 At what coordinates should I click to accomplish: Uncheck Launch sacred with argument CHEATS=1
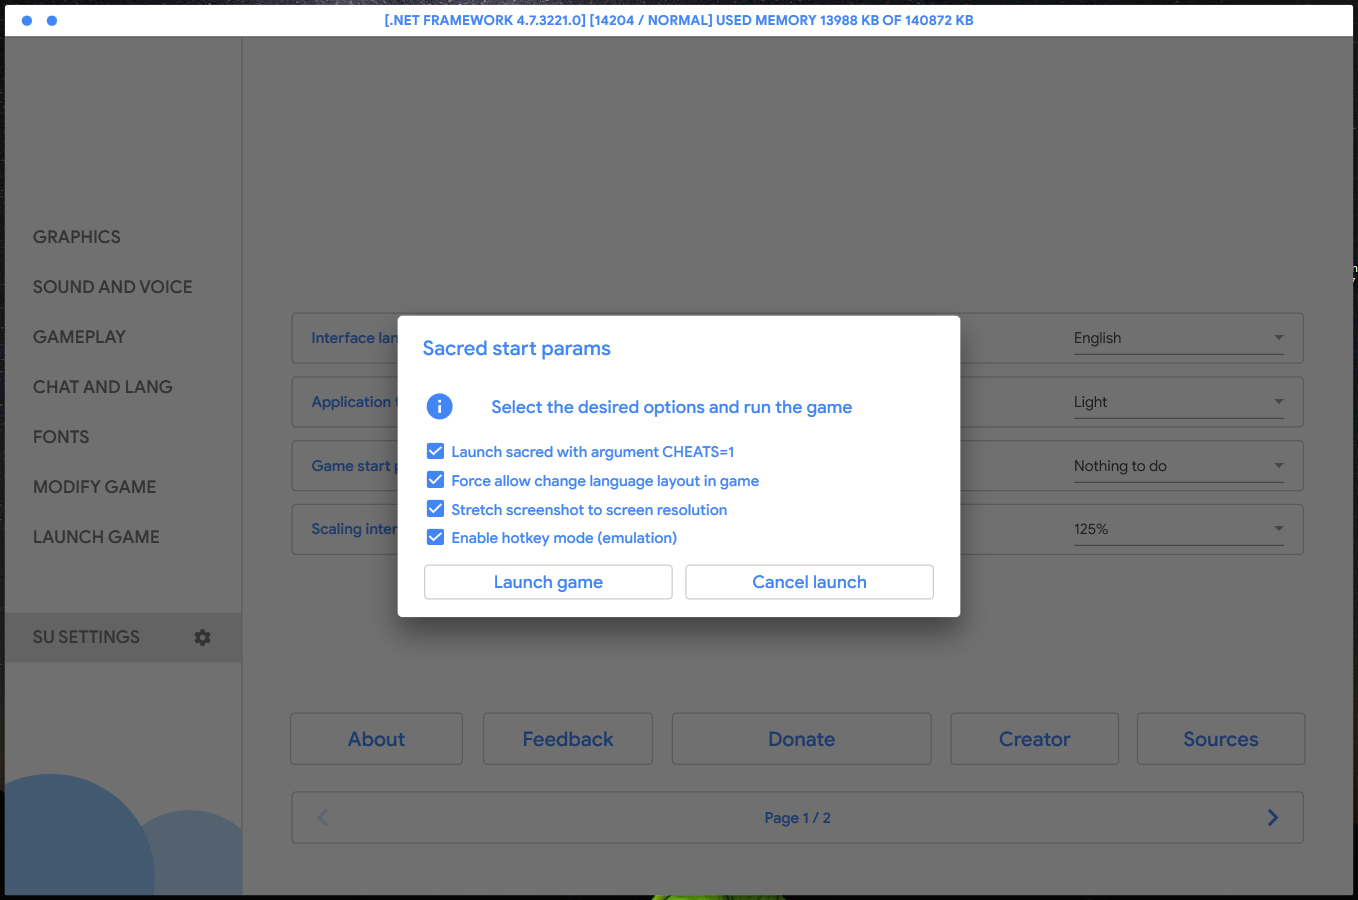click(435, 451)
